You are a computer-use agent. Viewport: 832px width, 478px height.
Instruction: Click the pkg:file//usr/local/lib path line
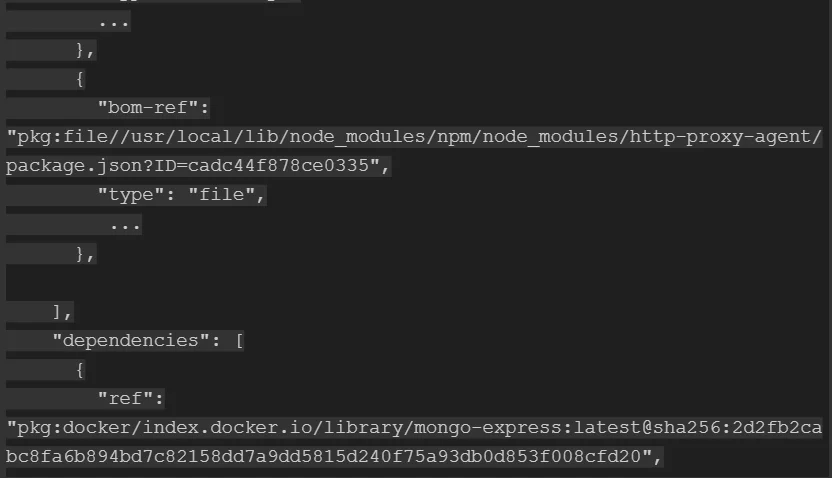(x=414, y=137)
